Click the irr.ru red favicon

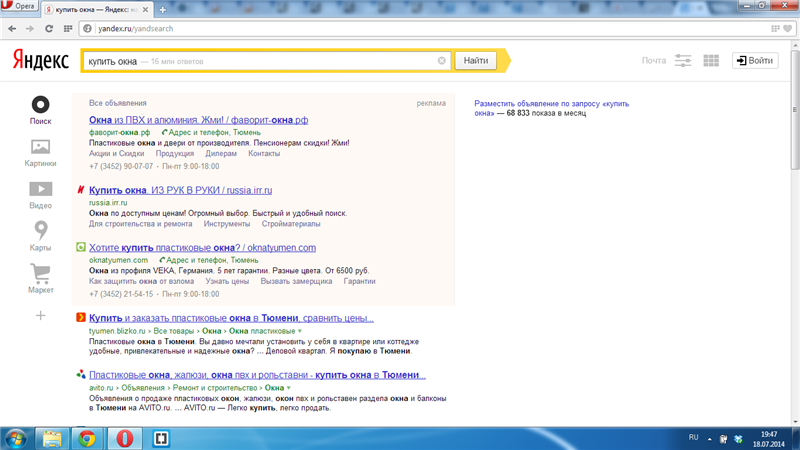(x=81, y=190)
